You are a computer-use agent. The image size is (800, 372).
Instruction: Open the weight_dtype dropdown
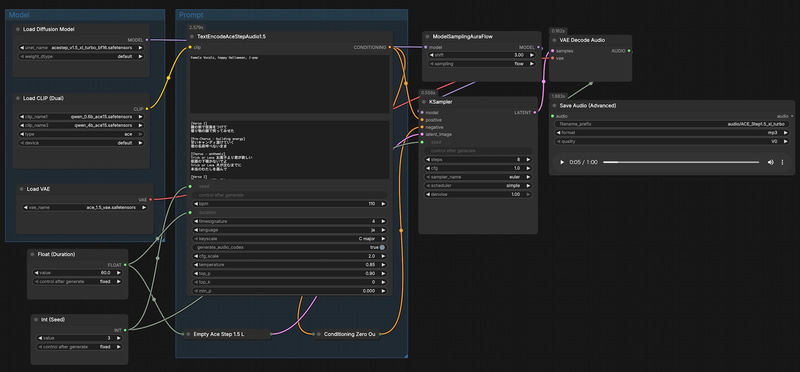coord(81,56)
